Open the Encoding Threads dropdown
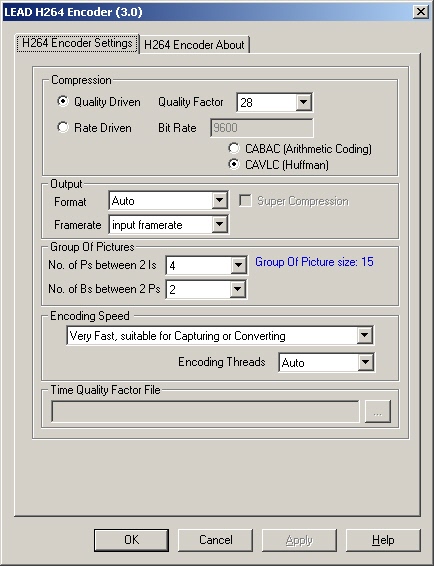Viewport: 434px width, 566px height. point(365,362)
